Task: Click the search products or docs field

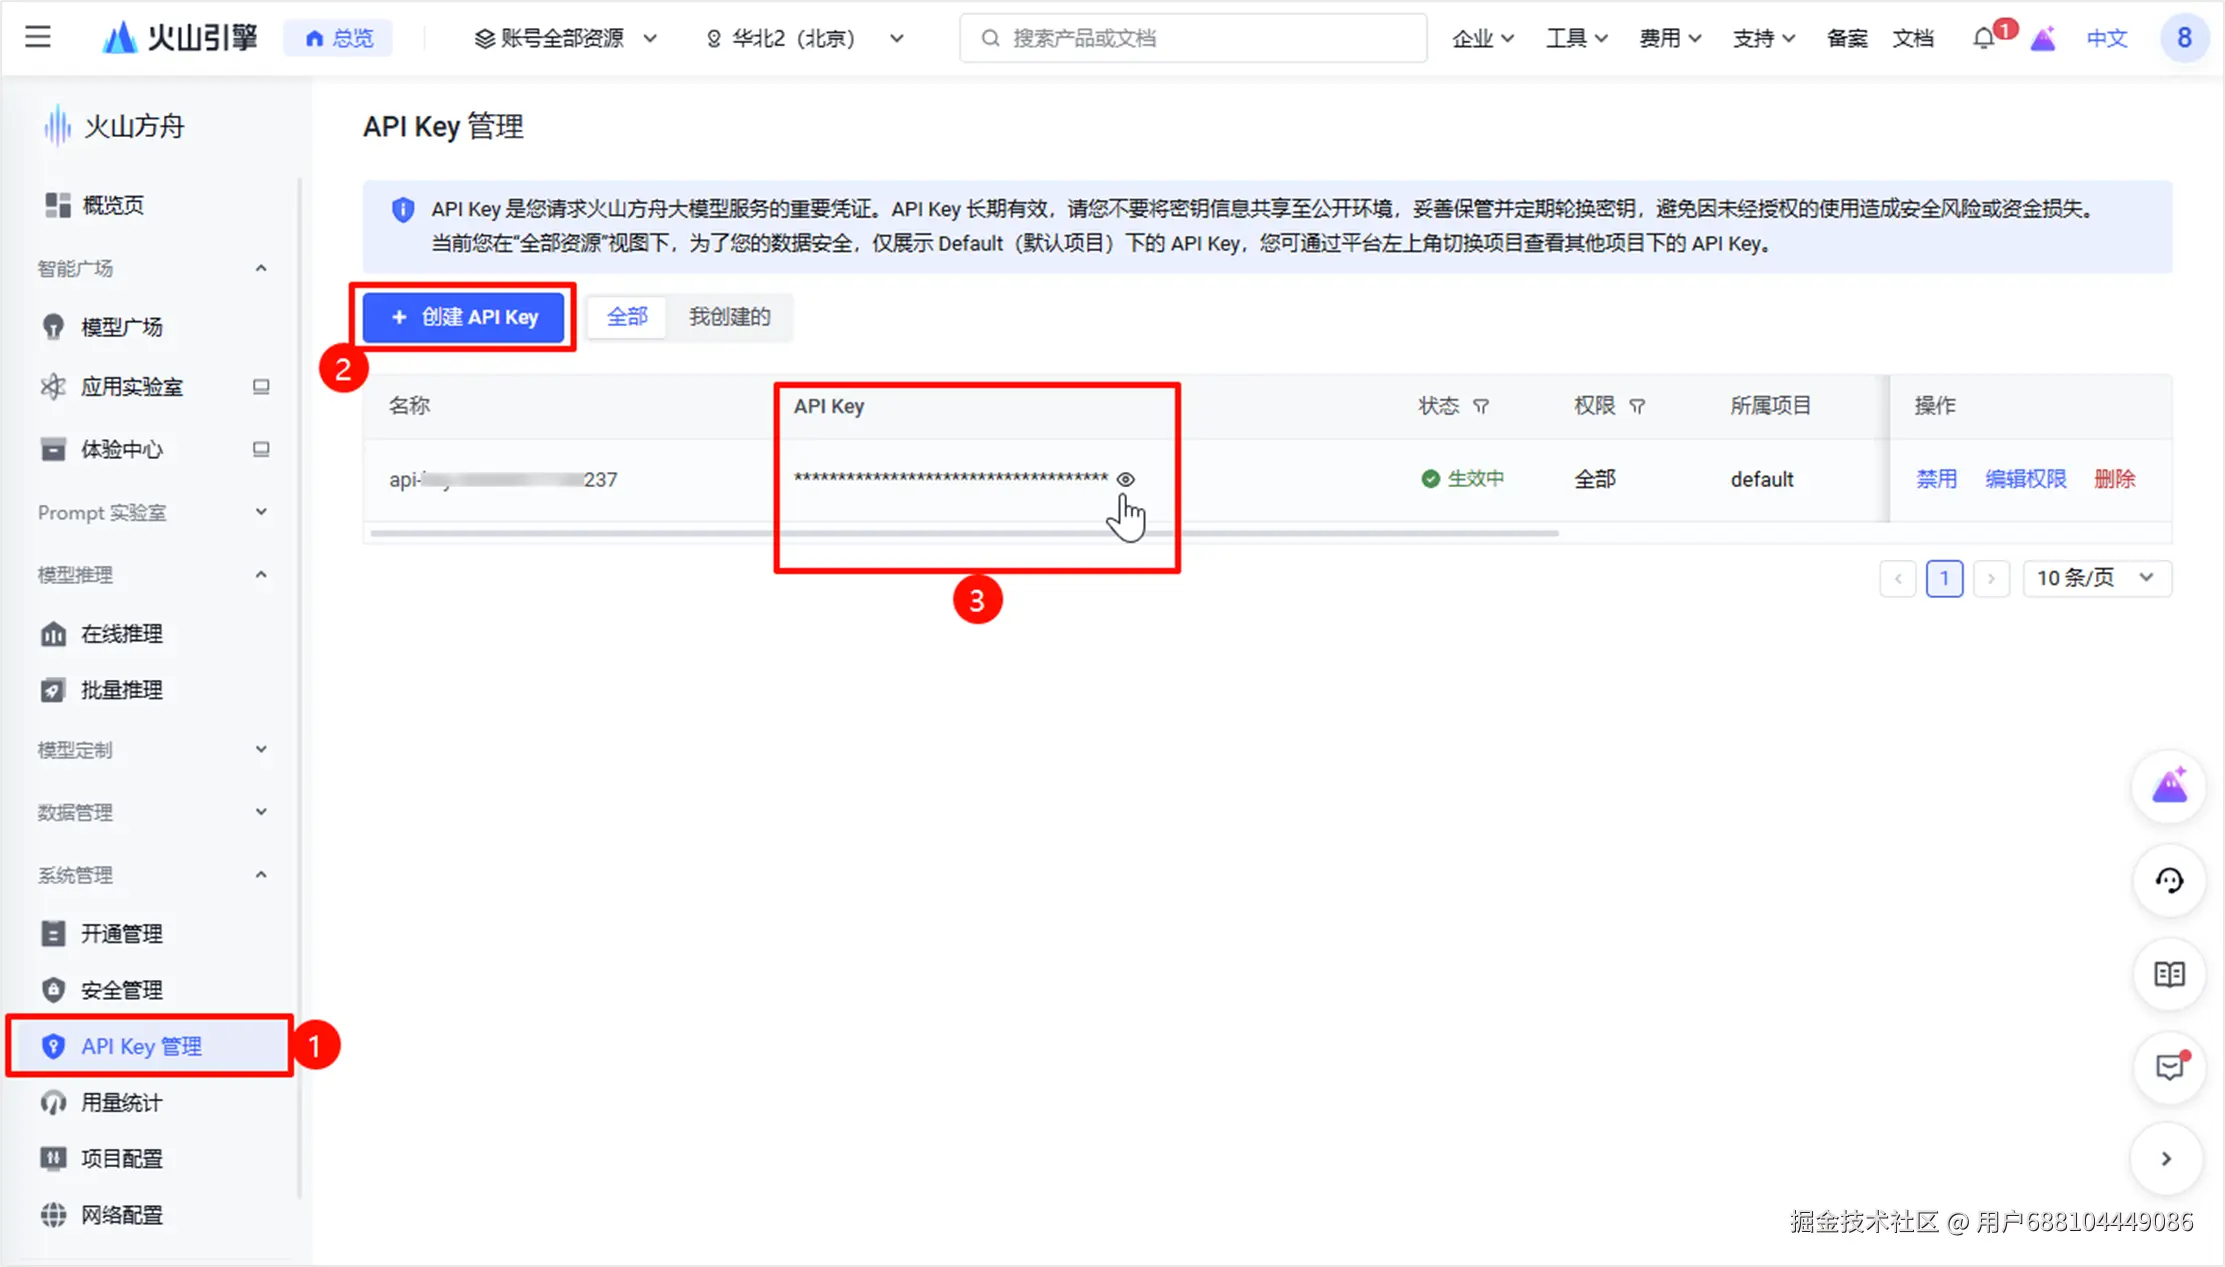Action: tap(1192, 38)
